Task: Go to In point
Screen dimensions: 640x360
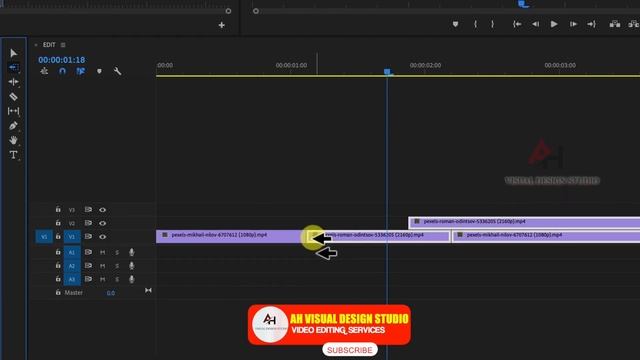Action: pos(517,24)
